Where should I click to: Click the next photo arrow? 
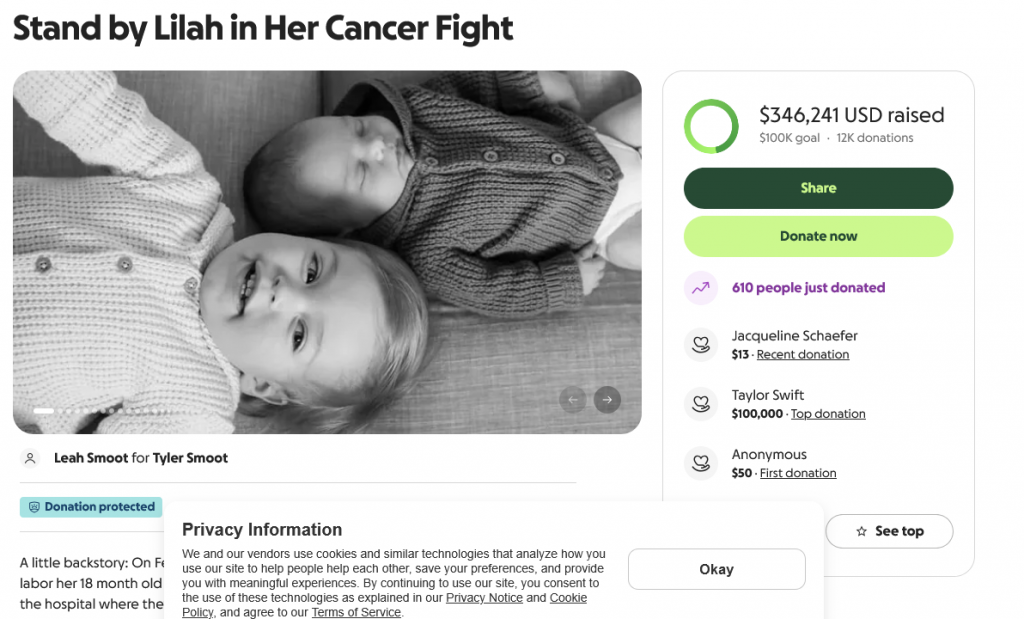click(x=606, y=400)
